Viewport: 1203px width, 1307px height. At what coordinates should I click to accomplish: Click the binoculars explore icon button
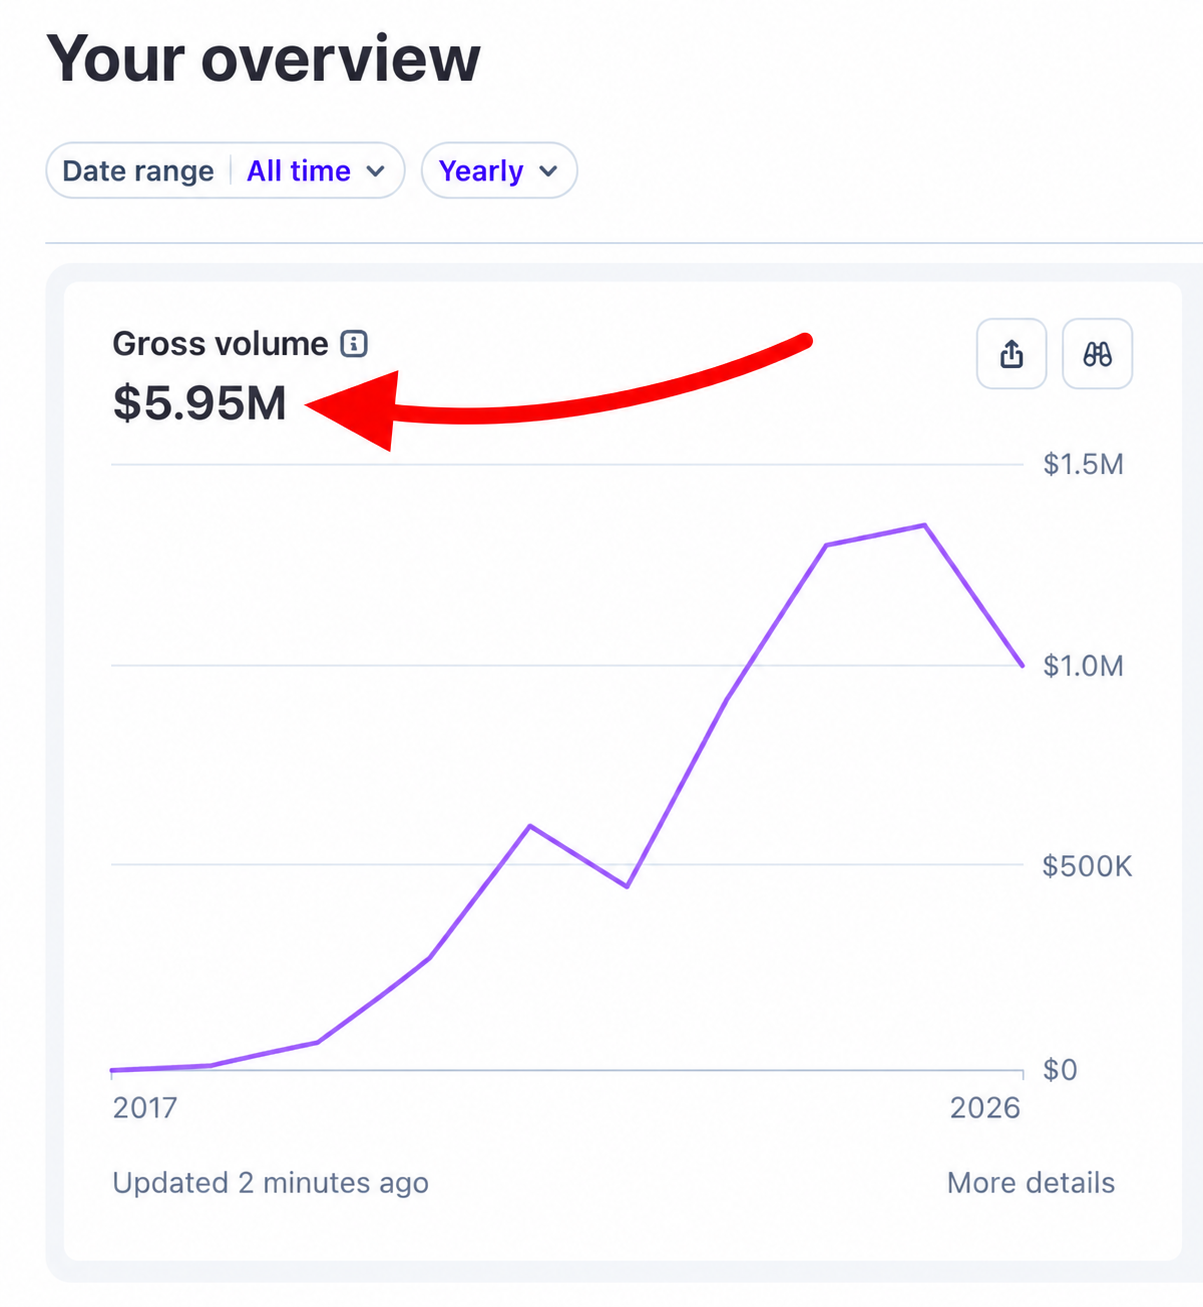[x=1097, y=353]
